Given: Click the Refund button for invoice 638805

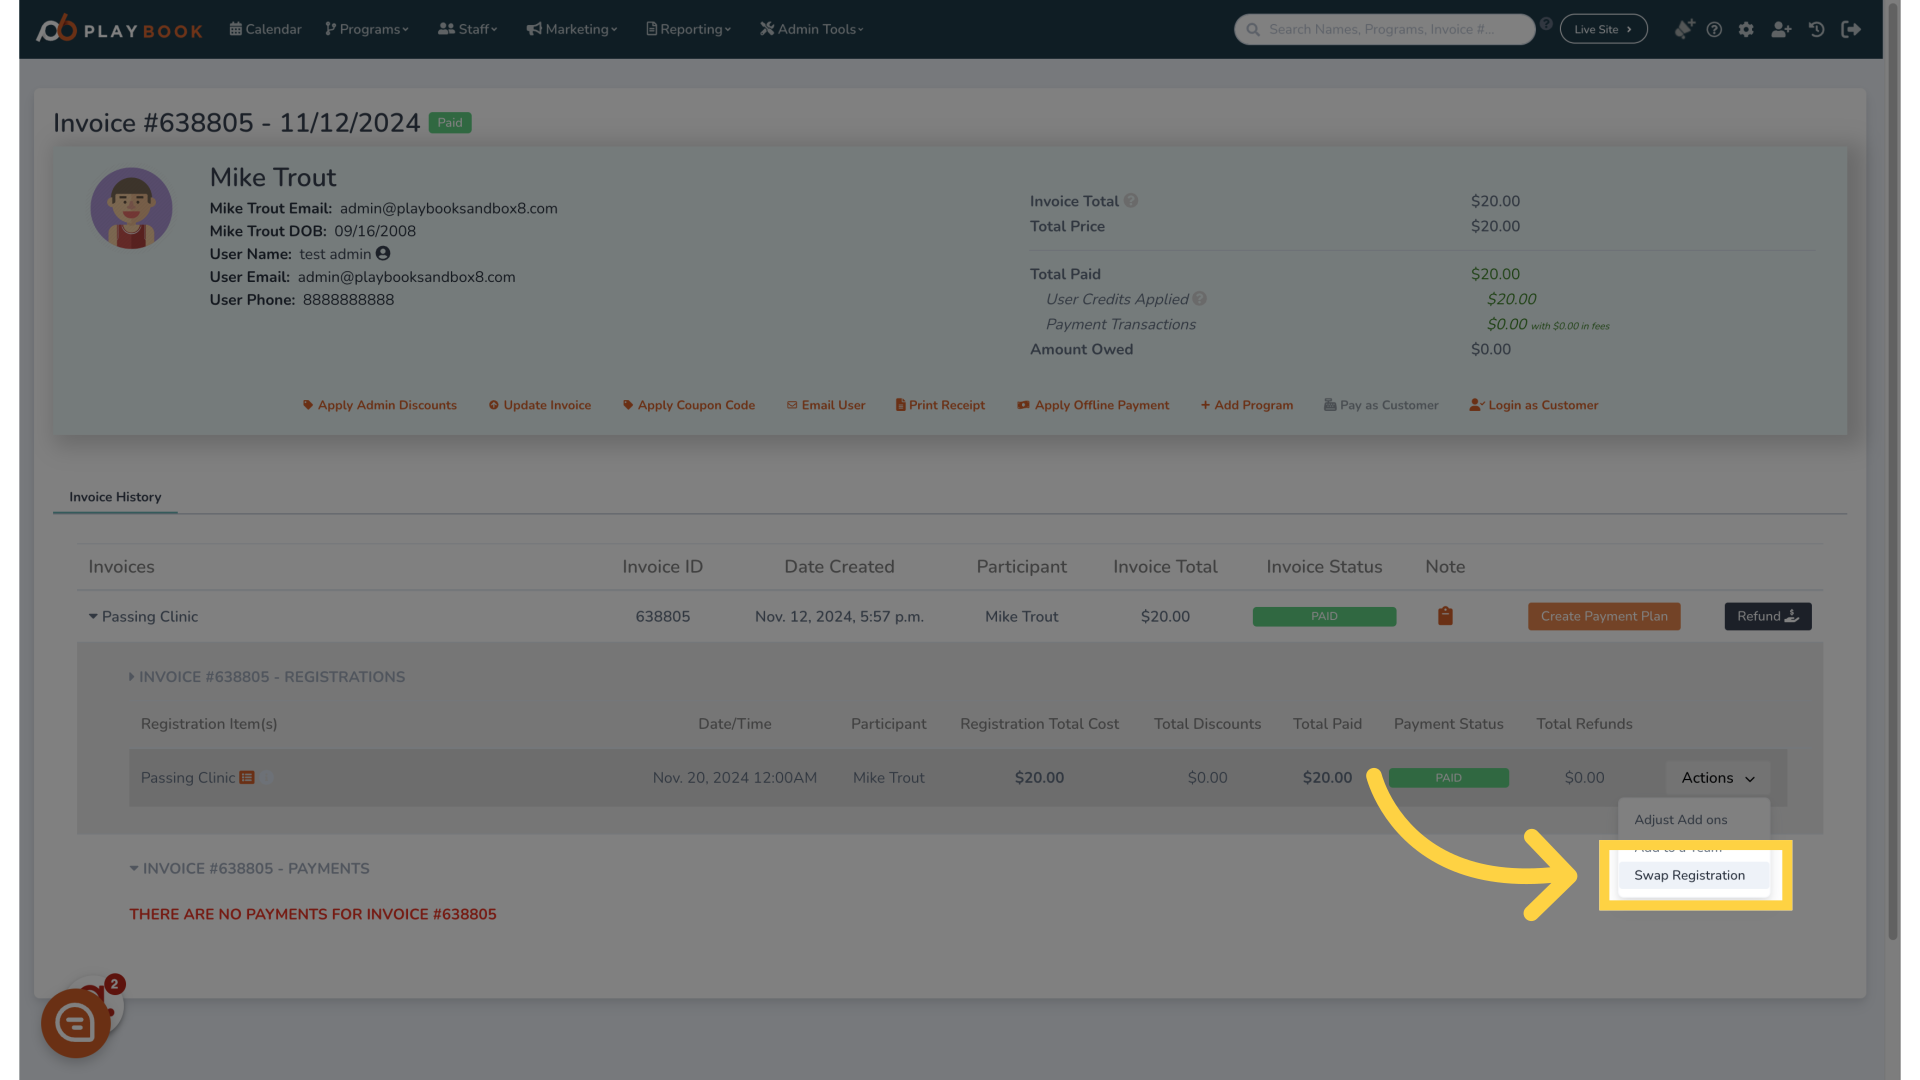Looking at the screenshot, I should pyautogui.click(x=1767, y=616).
